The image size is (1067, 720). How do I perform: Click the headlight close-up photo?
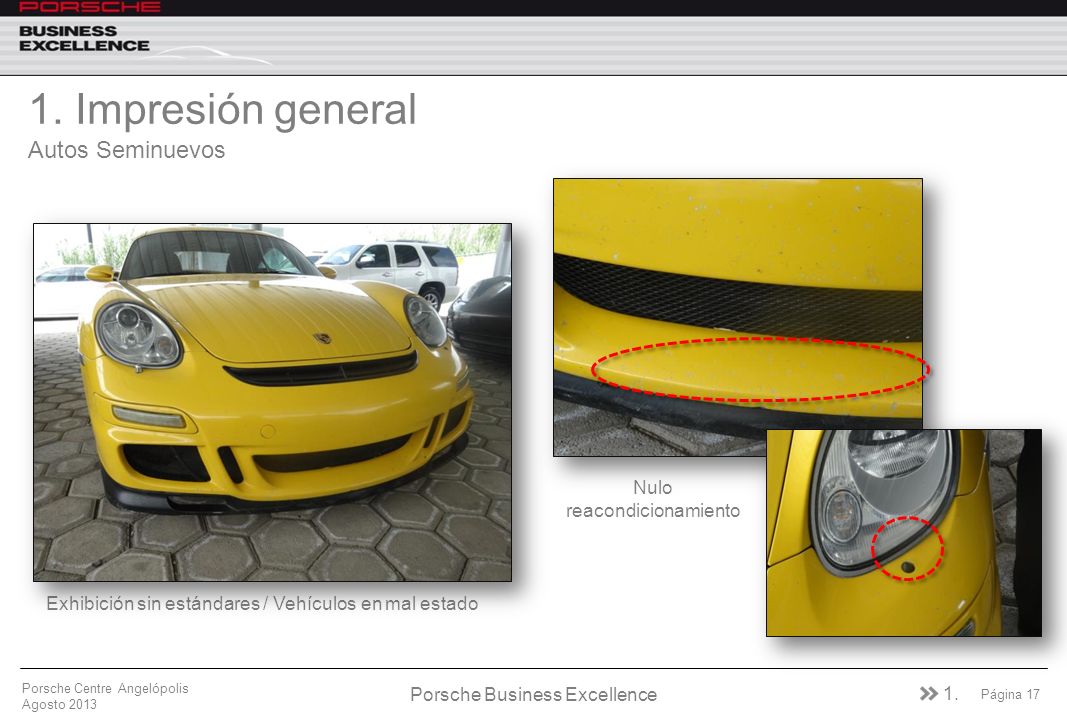(904, 533)
